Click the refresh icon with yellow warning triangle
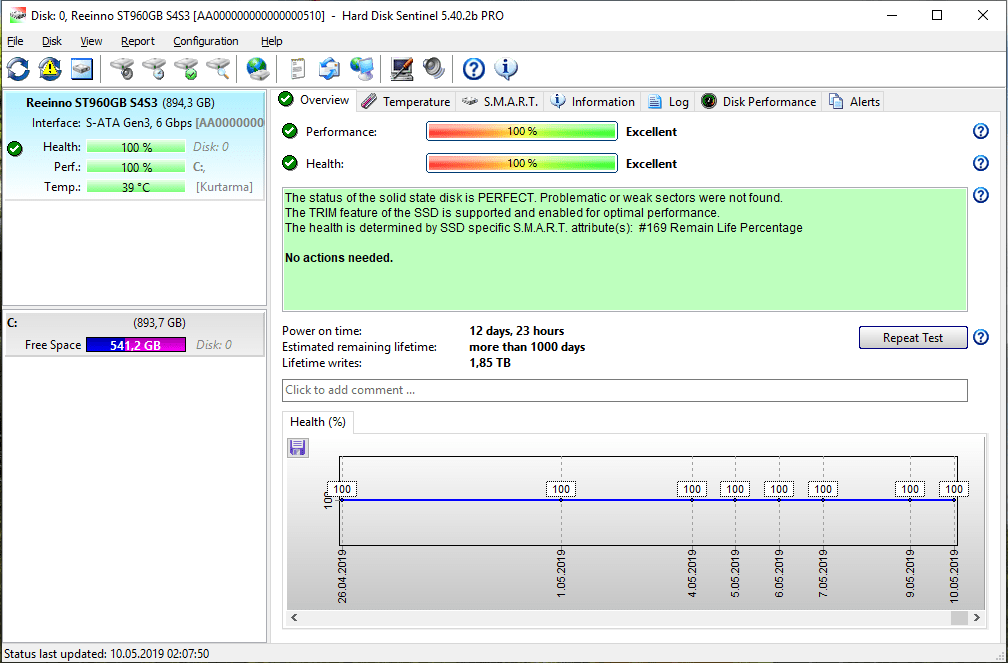Viewport: 1008px width, 663px height. (50, 68)
